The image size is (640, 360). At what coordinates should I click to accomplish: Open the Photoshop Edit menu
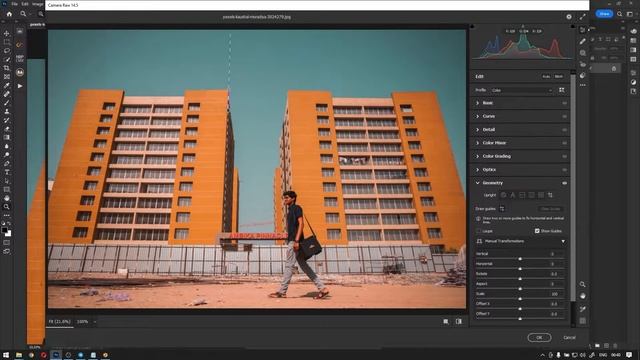click(x=25, y=4)
